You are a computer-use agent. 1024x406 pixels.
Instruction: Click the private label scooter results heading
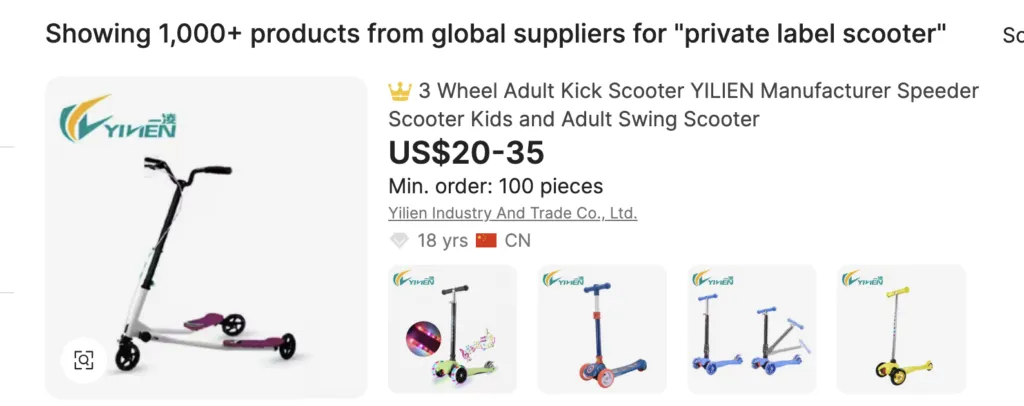click(x=496, y=35)
